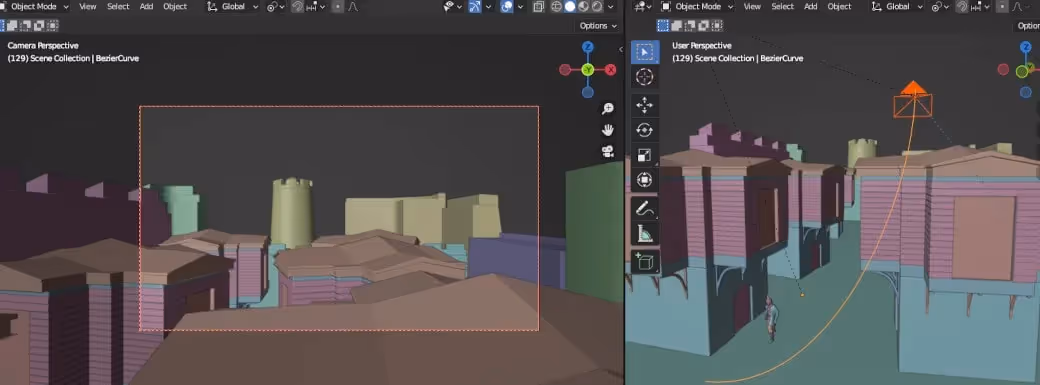The image size is (1040, 385).
Task: Switch to solid shading in left viewport
Action: point(570,7)
